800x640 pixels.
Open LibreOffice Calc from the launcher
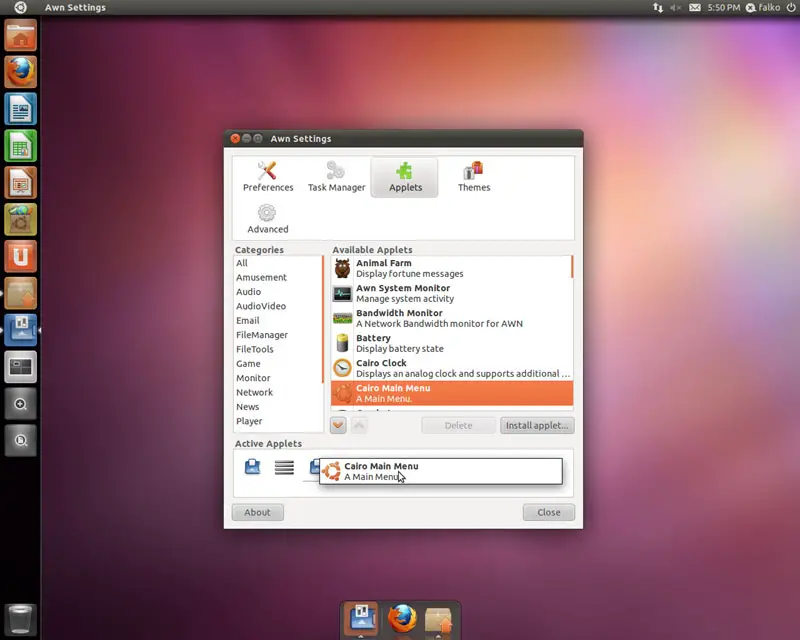pyautogui.click(x=20, y=146)
